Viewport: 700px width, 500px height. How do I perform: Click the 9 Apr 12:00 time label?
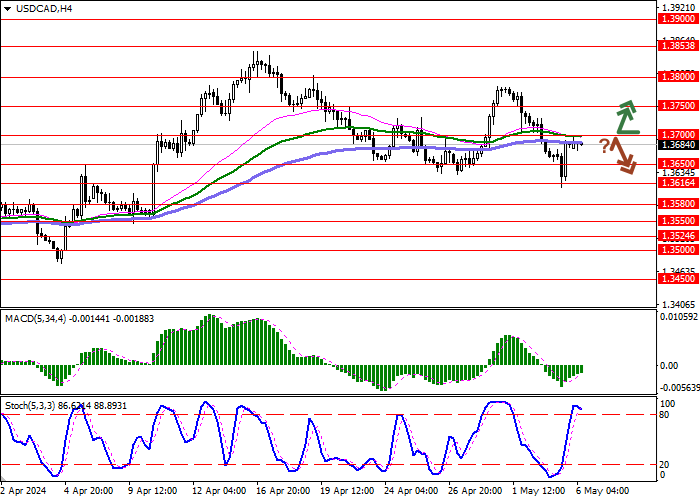point(153,490)
